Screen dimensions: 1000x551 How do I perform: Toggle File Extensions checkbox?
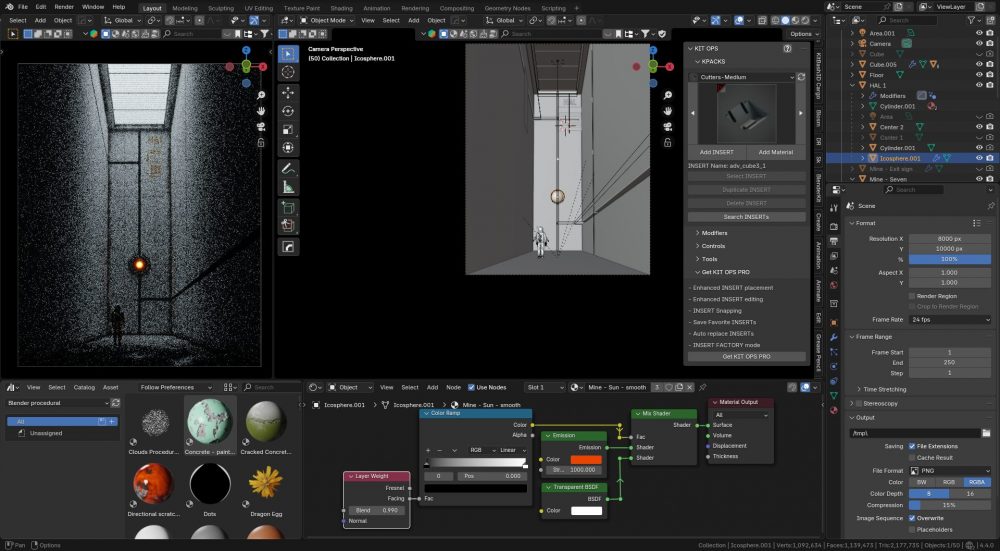coord(912,446)
